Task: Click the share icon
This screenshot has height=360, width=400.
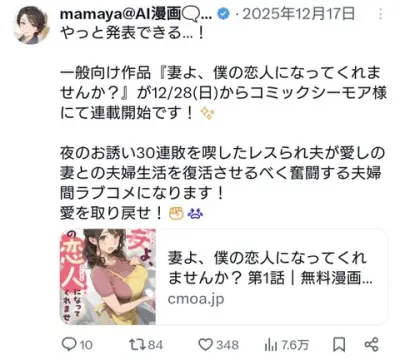Action: coord(371,344)
